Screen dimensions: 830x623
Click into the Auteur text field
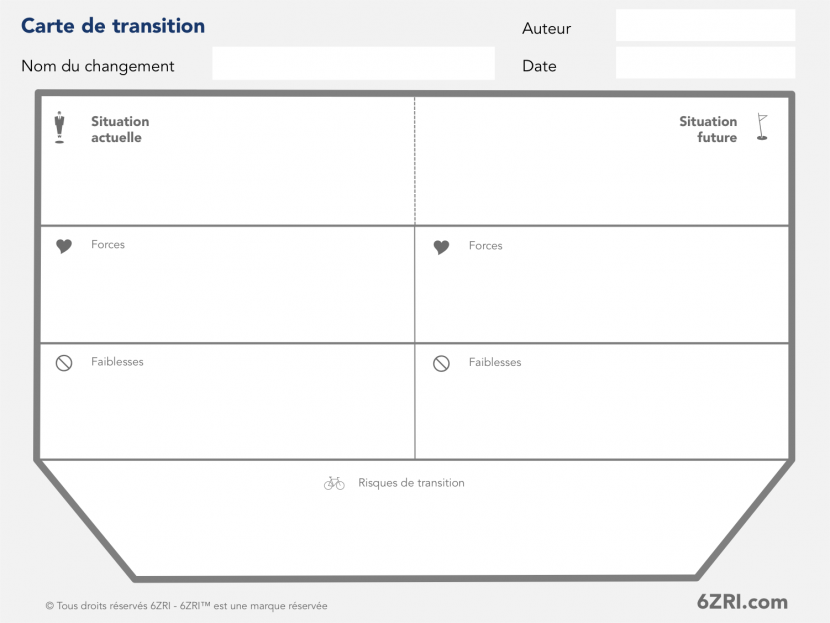point(706,25)
